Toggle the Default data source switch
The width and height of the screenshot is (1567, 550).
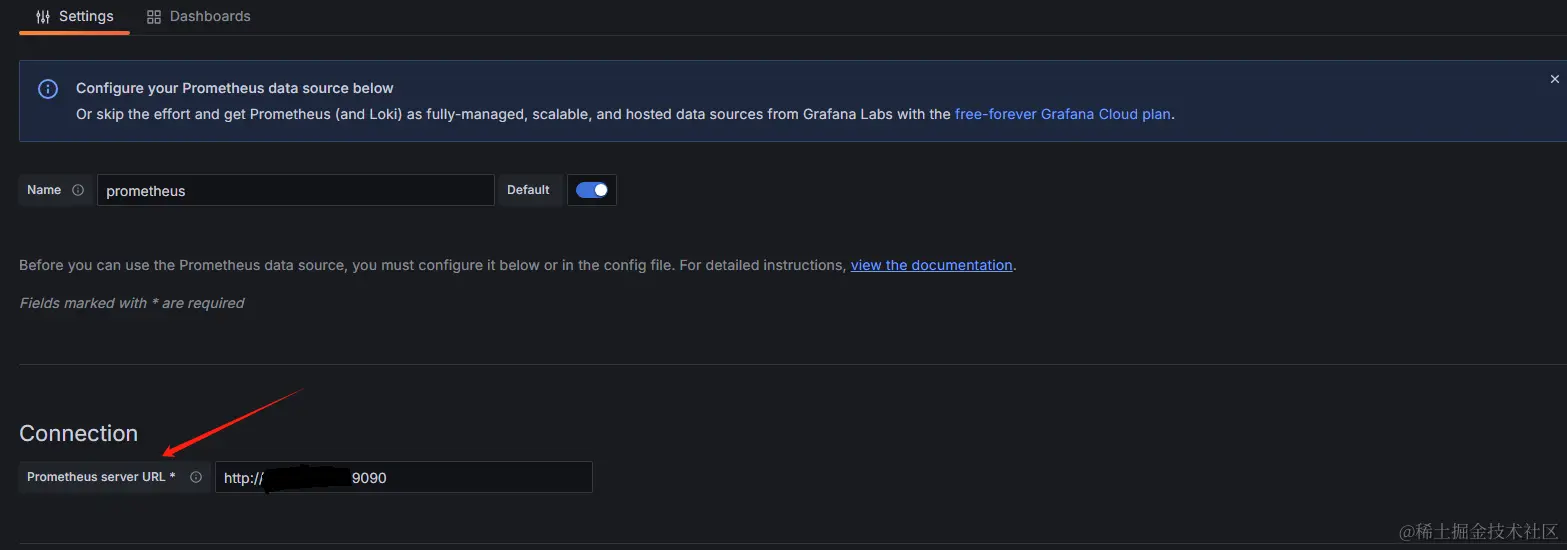coord(592,190)
